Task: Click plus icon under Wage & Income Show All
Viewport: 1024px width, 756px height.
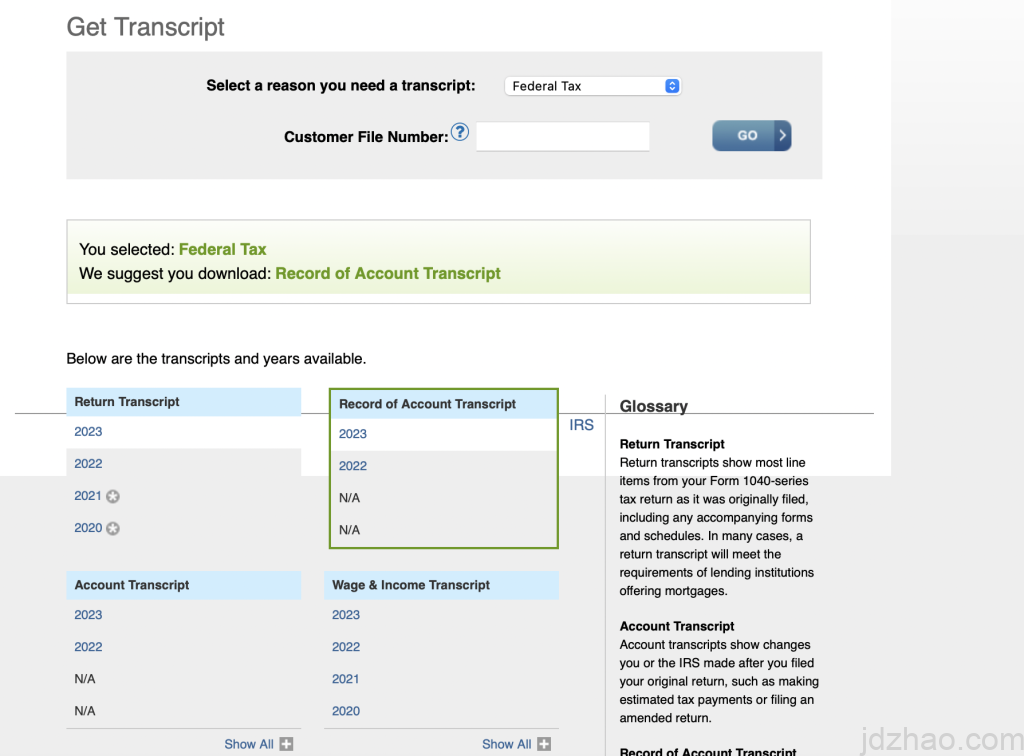Action: coord(544,744)
